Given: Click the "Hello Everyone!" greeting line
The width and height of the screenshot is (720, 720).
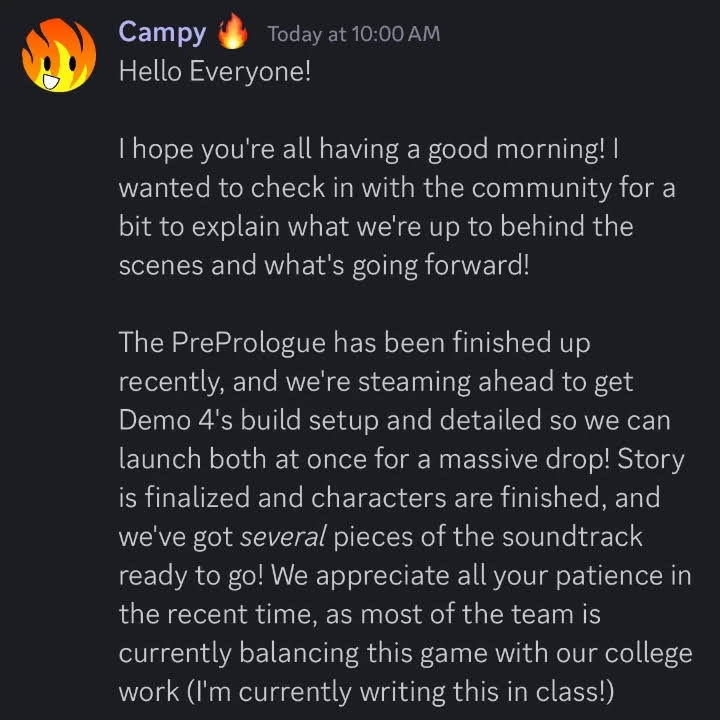Looking at the screenshot, I should [x=215, y=72].
